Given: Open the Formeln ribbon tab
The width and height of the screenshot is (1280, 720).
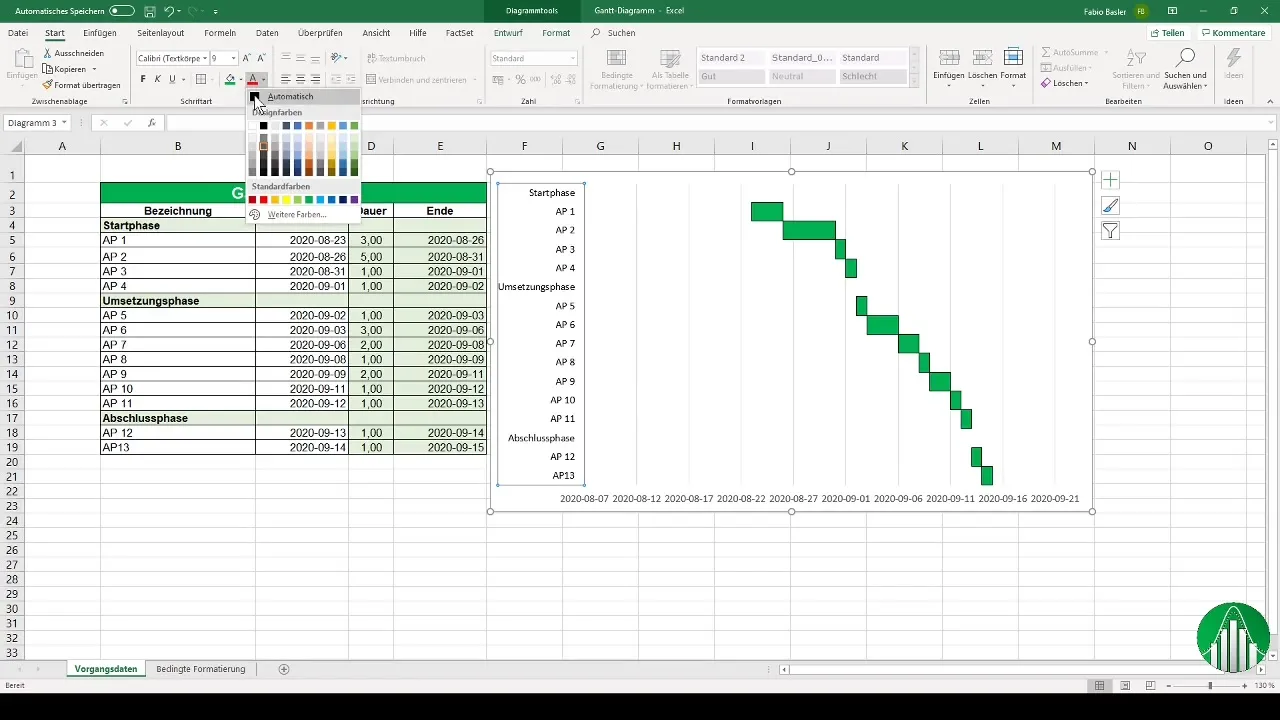Looking at the screenshot, I should tap(220, 33).
